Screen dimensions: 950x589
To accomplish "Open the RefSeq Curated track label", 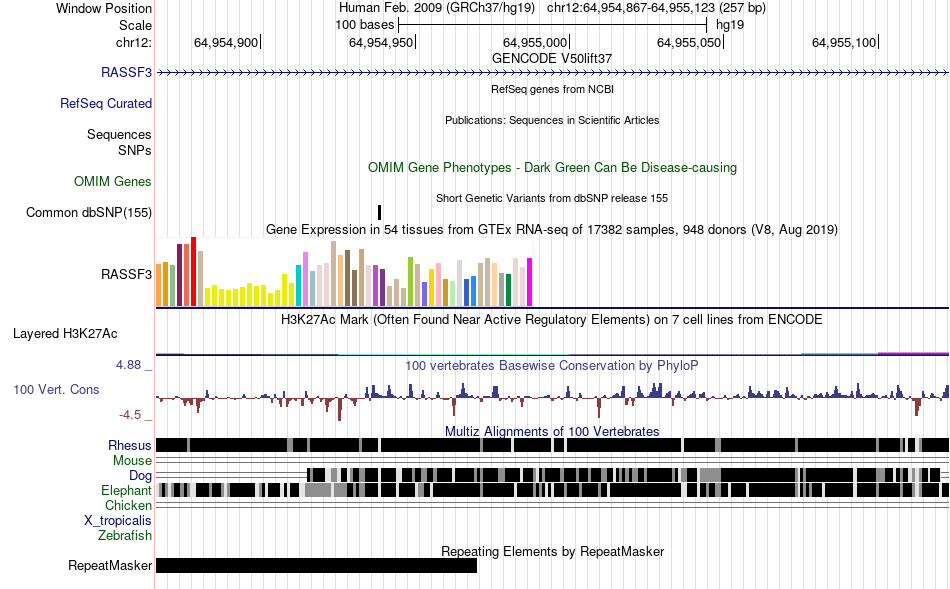I will pos(105,103).
